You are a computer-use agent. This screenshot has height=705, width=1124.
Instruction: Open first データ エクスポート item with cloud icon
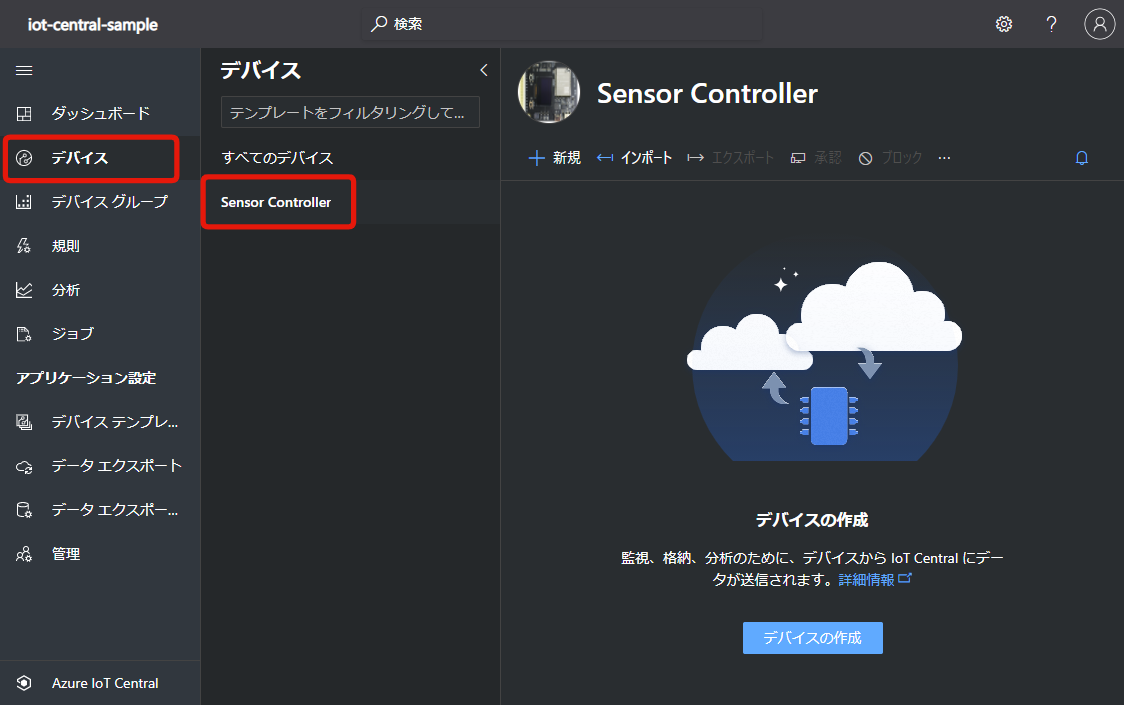[x=100, y=466]
